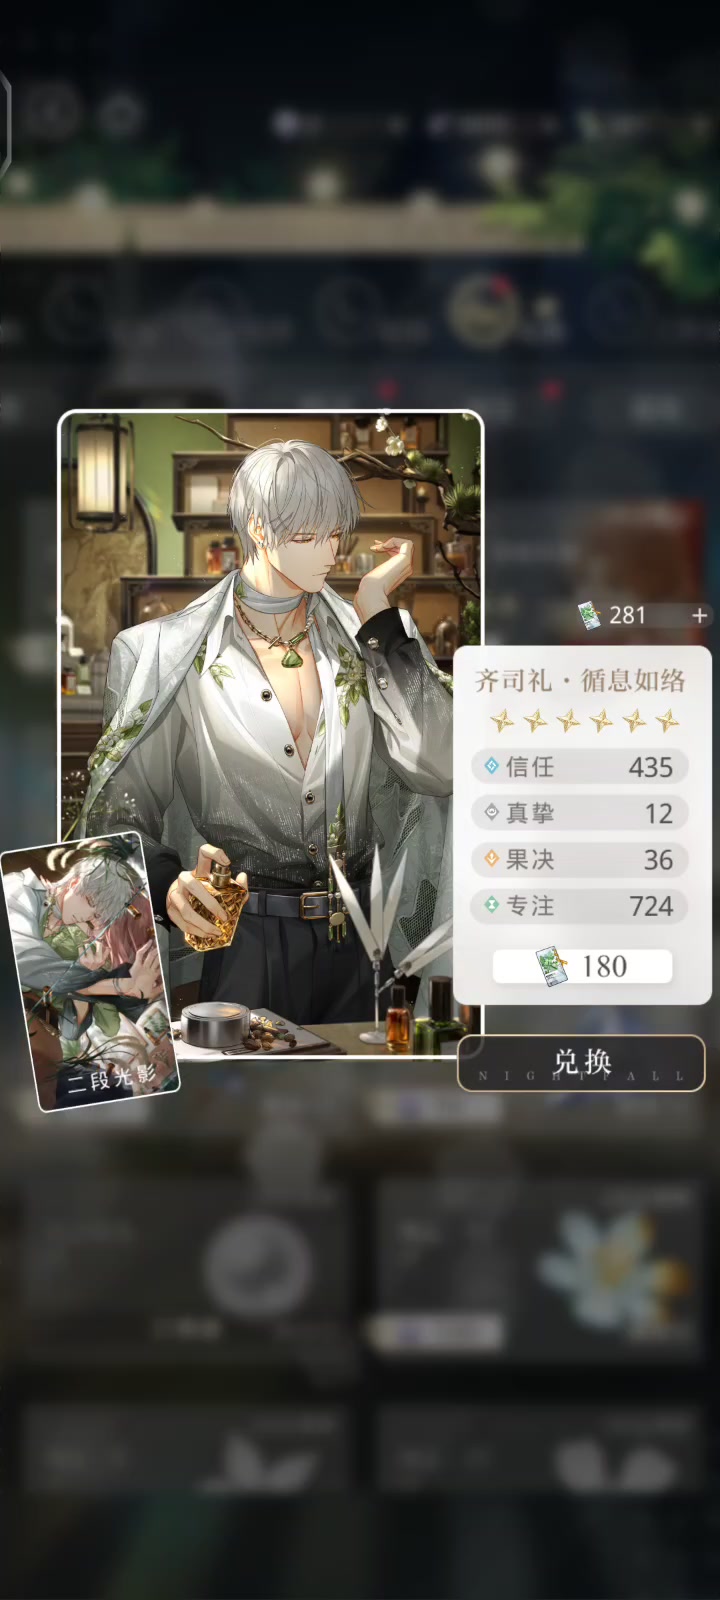The width and height of the screenshot is (720, 1600).
Task: Tap the first gold star of the rarity row
Action: [502, 720]
